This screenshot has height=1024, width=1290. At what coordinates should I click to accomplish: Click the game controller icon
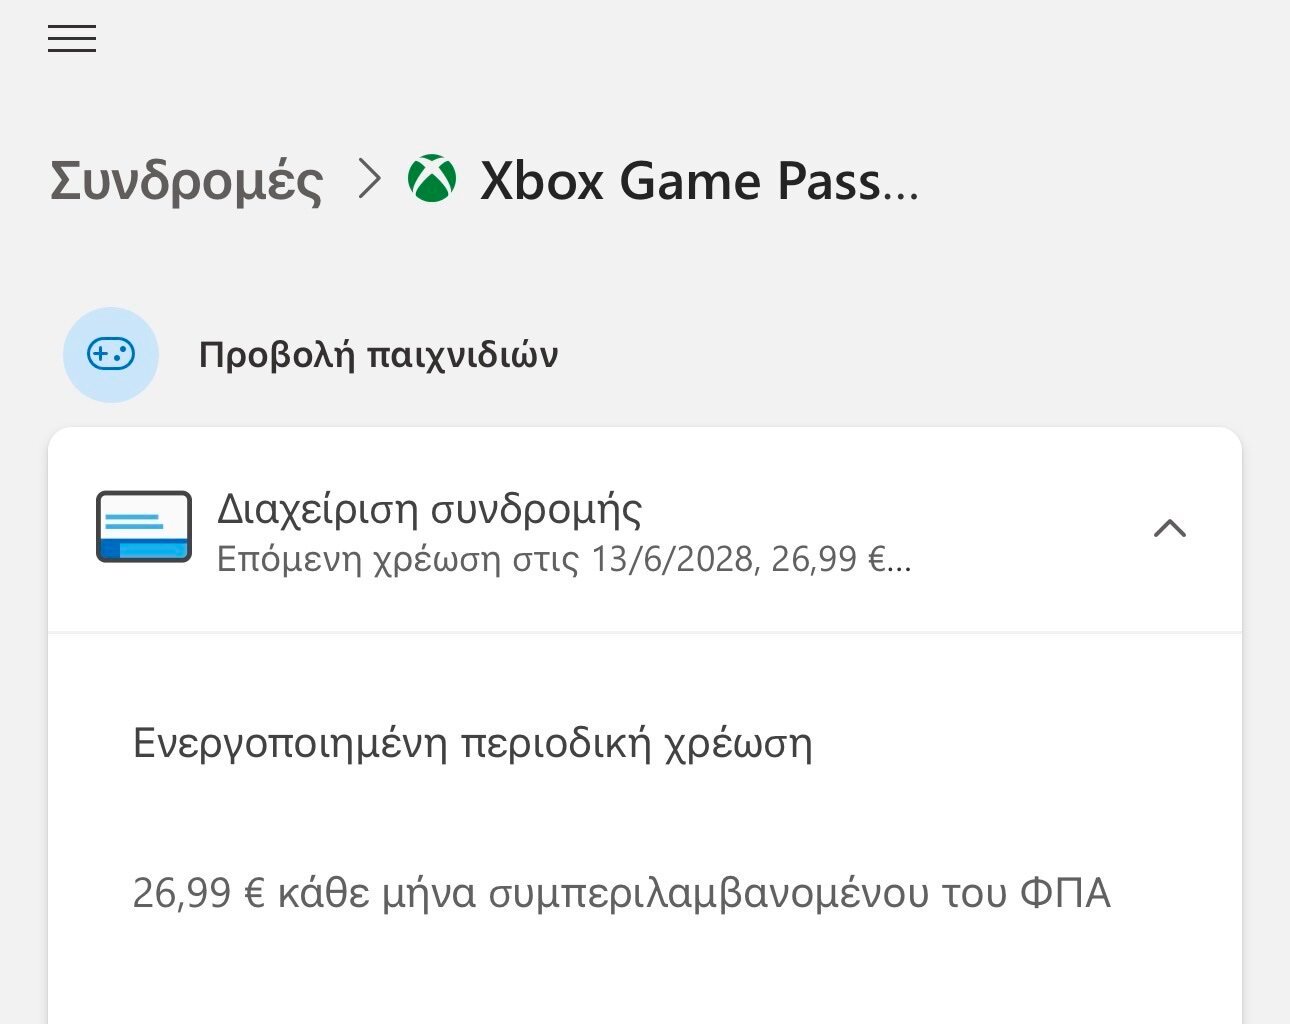(x=111, y=354)
